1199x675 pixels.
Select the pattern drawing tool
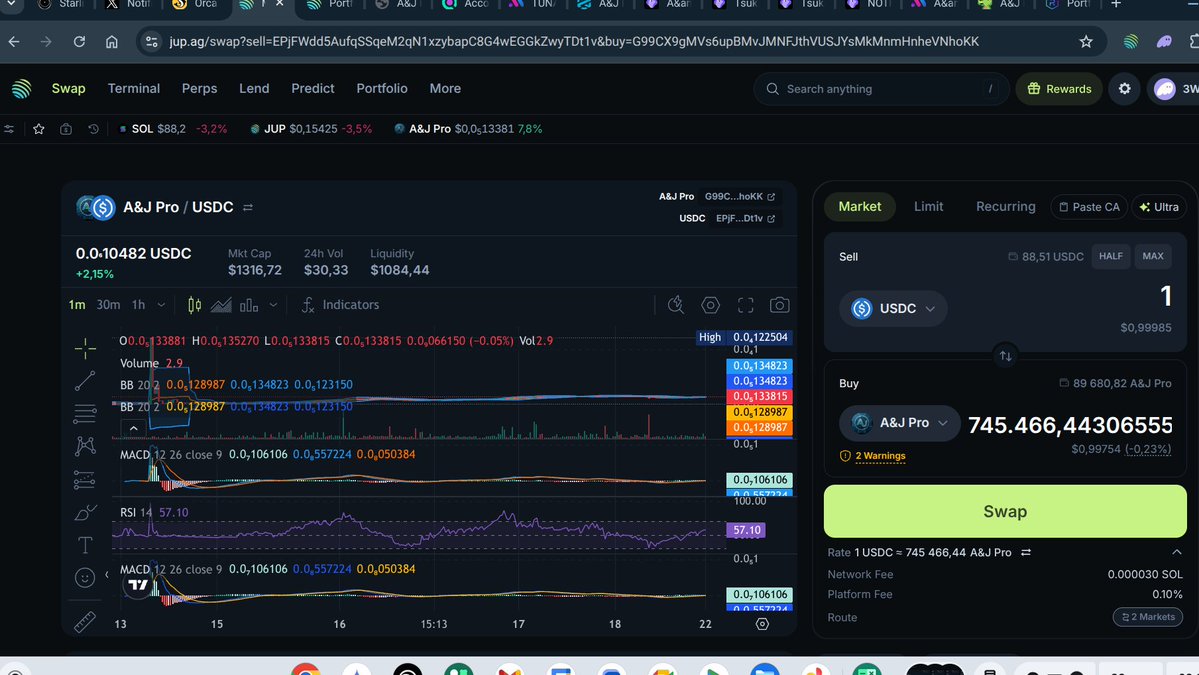click(85, 446)
